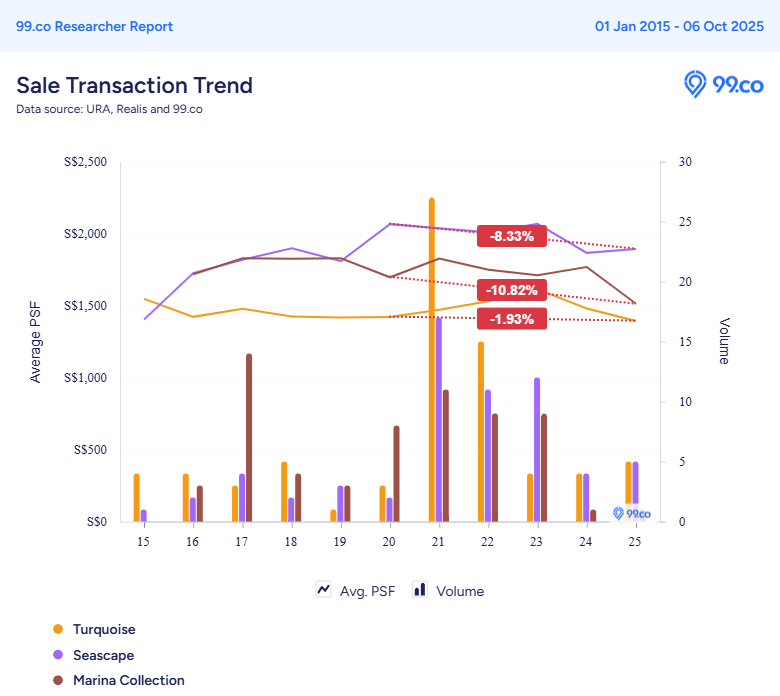Click the -8.33% trend label
Viewport: 780px width, 696px height.
click(x=512, y=236)
